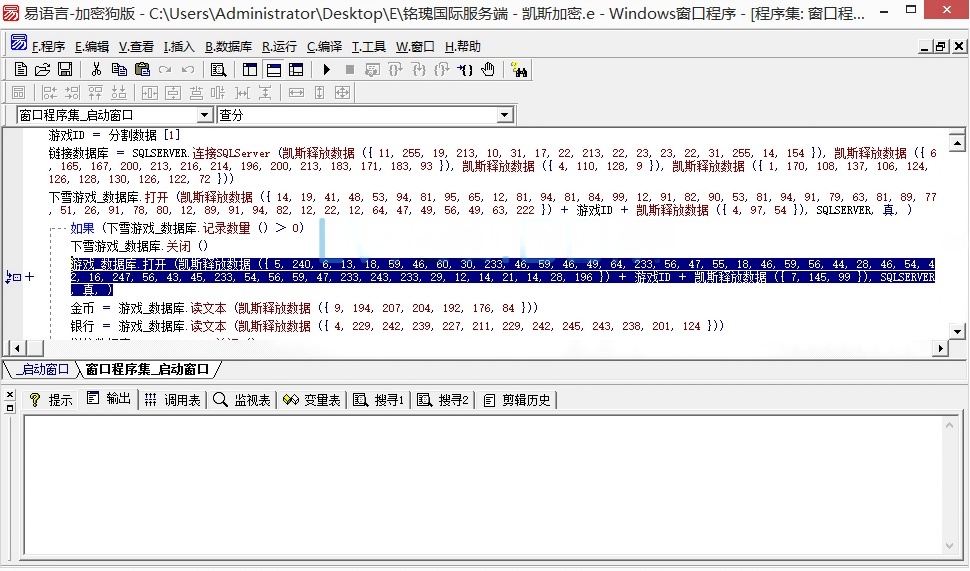This screenshot has width=970, height=571.
Task: Click the binoculars help-search icon
Action: tap(519, 70)
